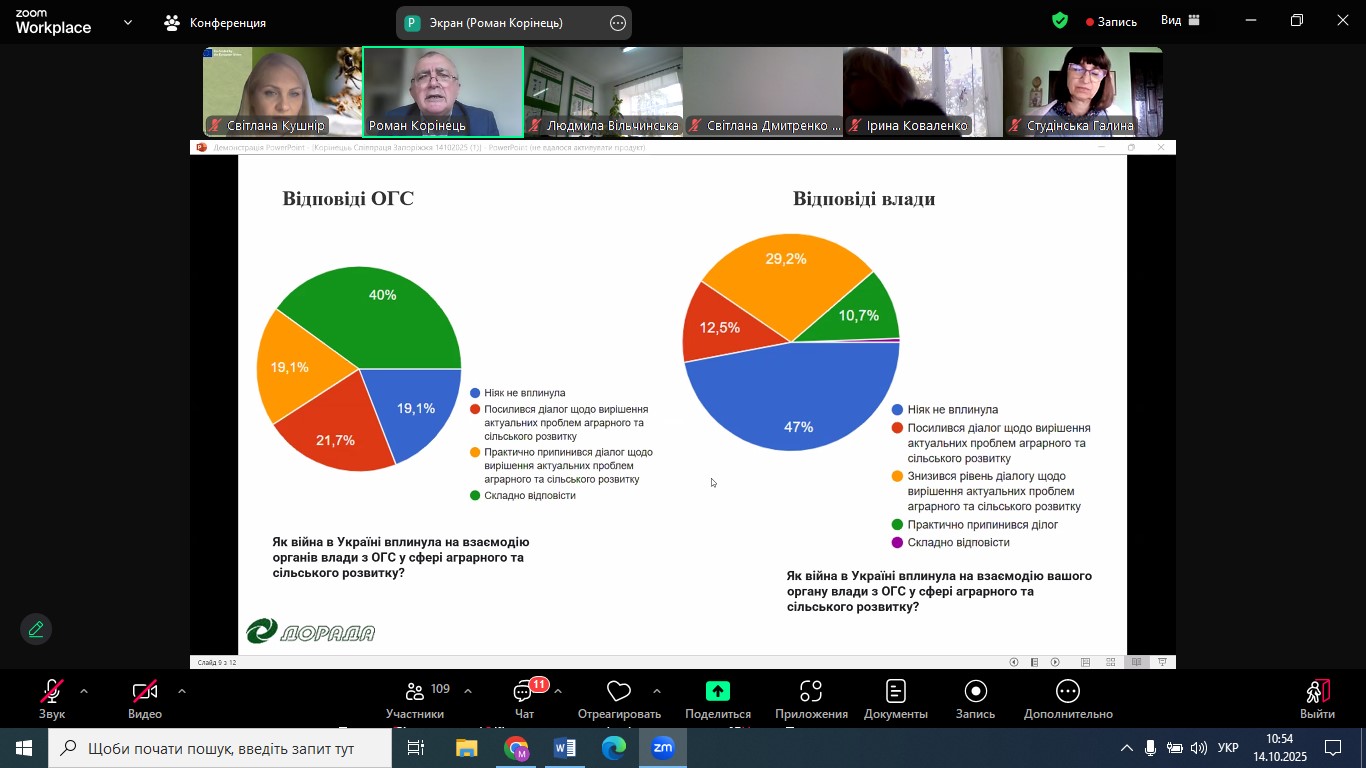Image resolution: width=1366 pixels, height=768 pixels.
Task: Open the Documents panel
Action: click(896, 699)
